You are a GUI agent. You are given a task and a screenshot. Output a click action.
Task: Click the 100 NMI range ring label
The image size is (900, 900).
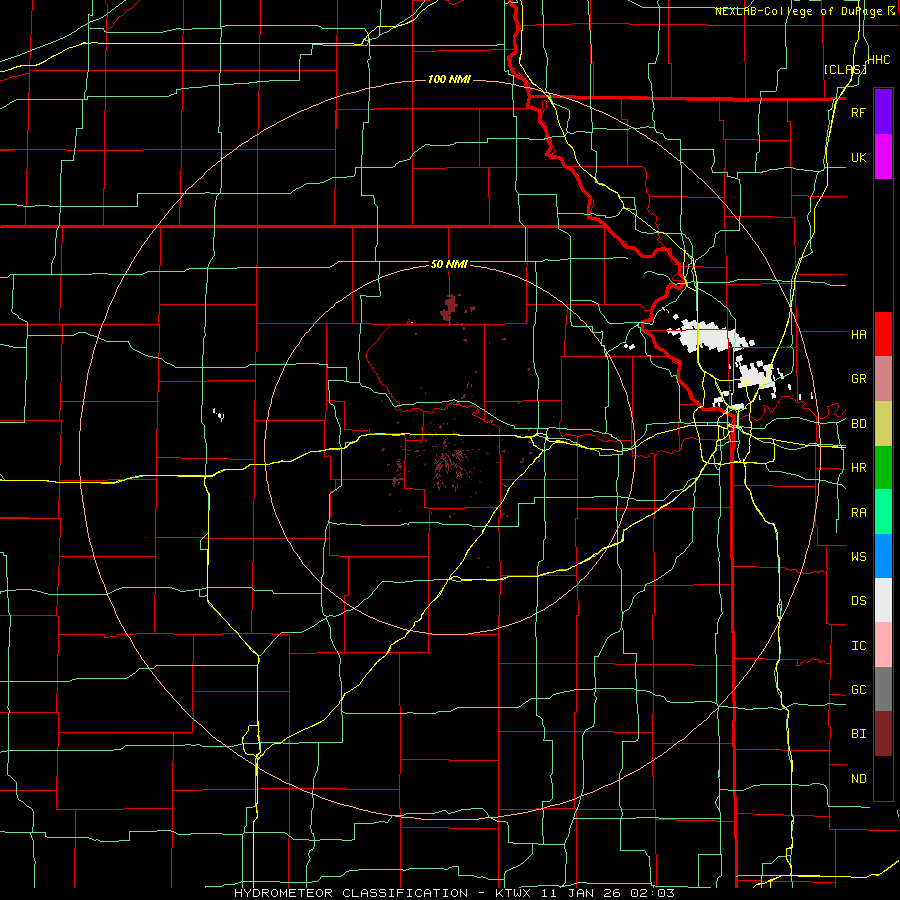point(449,79)
